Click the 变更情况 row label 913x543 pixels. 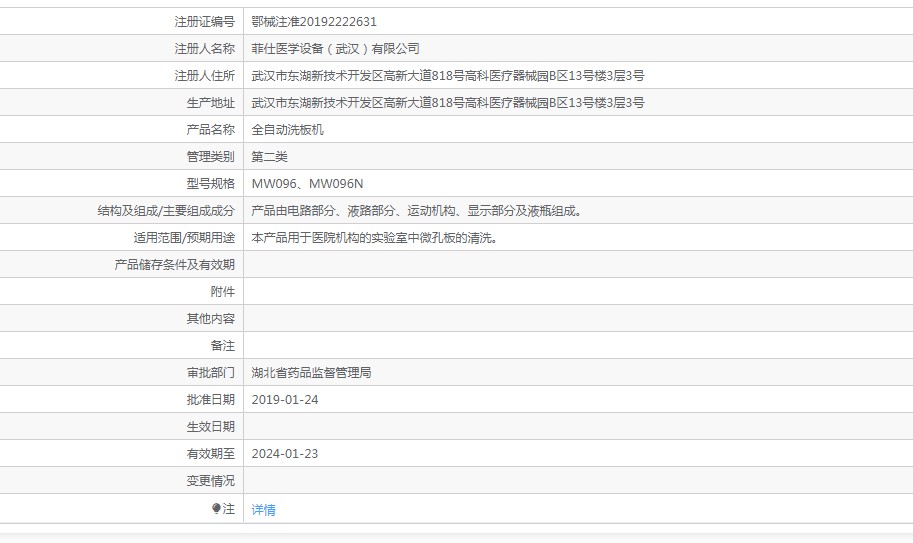210,480
